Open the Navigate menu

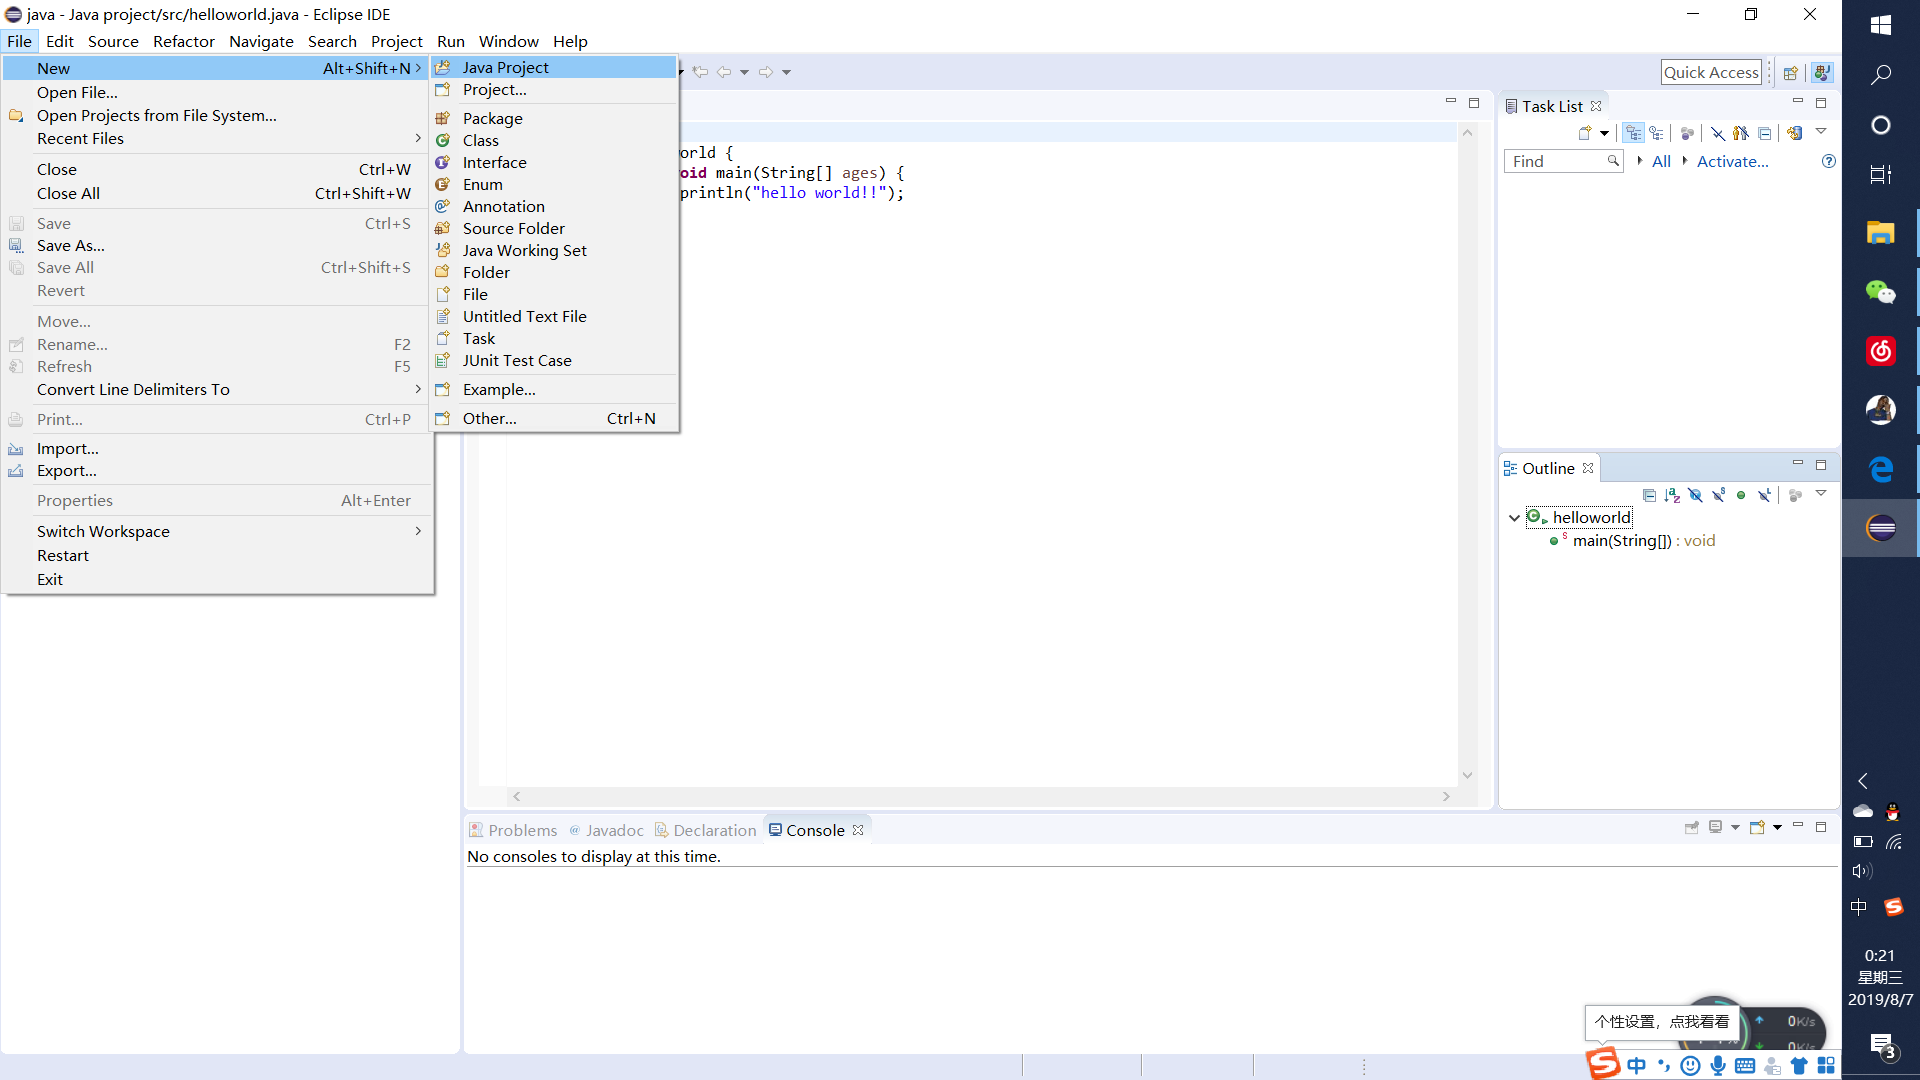261,41
